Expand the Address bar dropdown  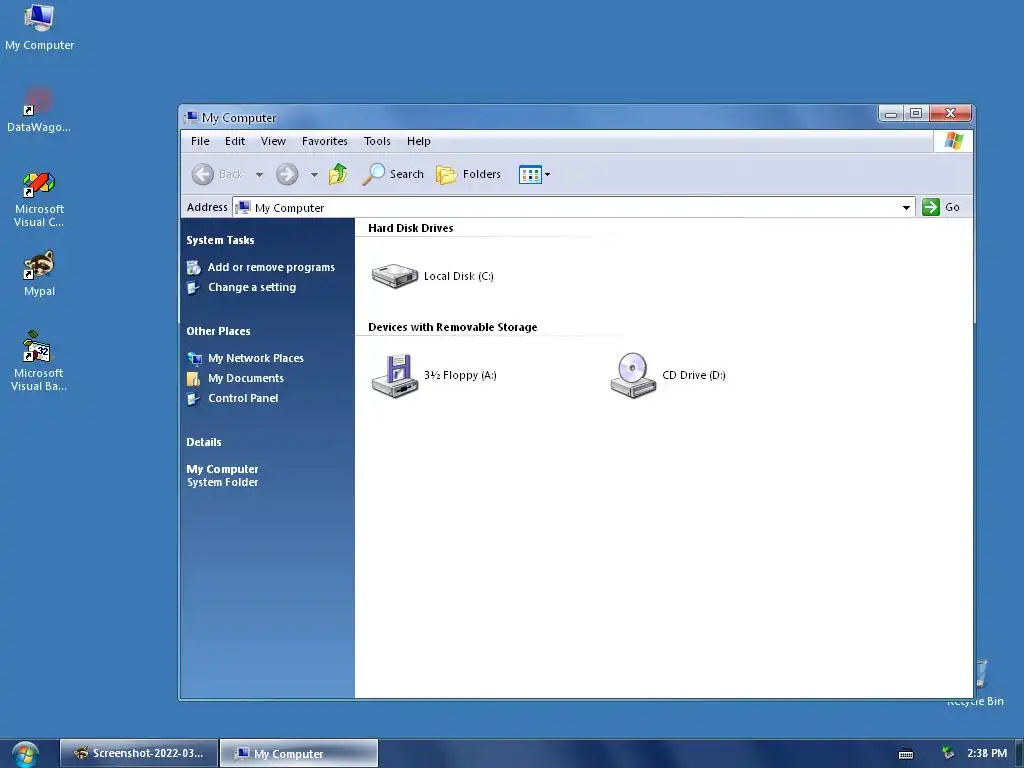(906, 208)
